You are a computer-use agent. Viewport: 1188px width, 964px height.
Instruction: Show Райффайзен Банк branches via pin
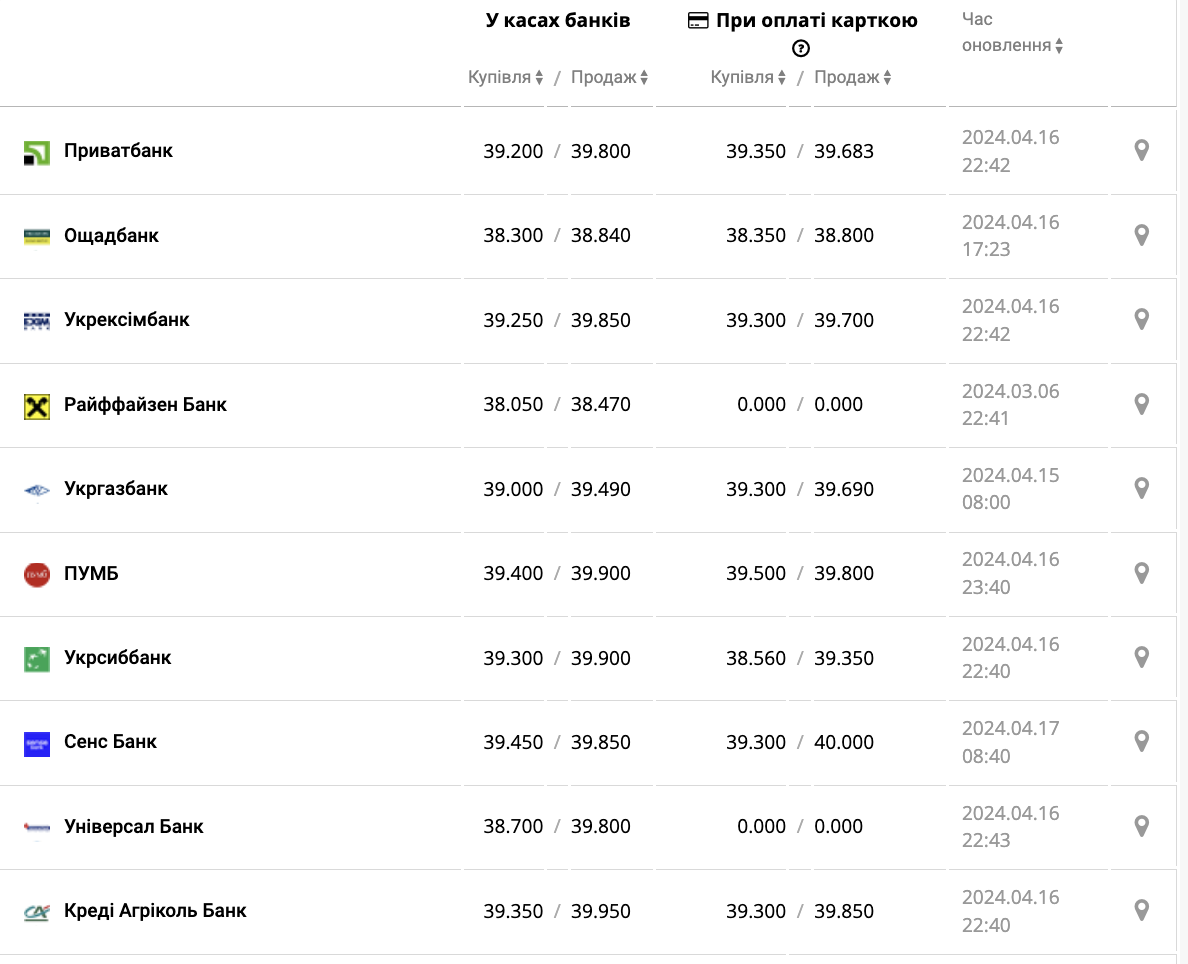click(1141, 404)
